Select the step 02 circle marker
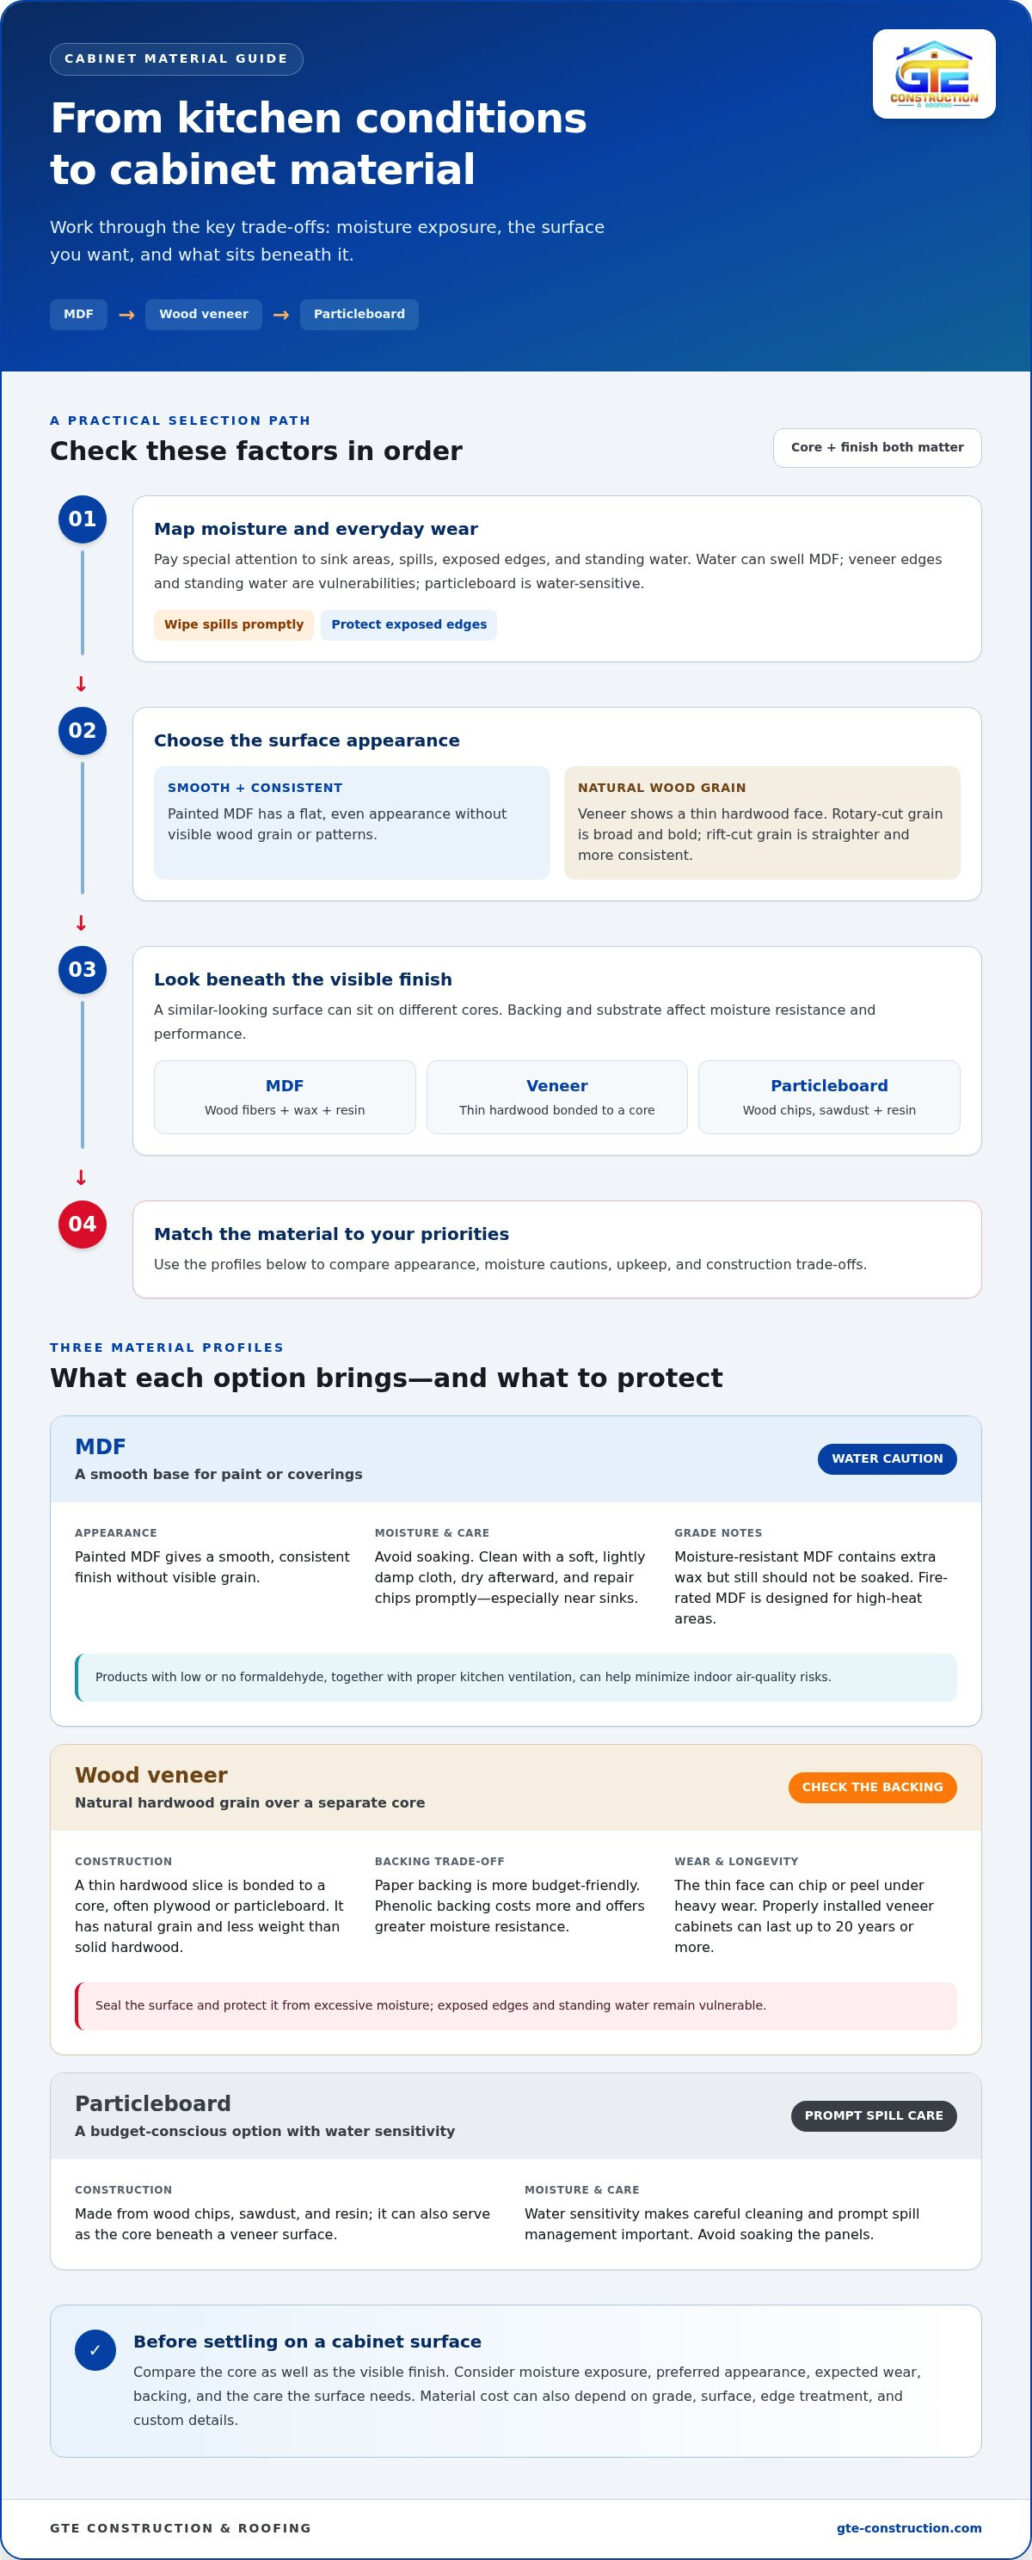Image resolution: width=1032 pixels, height=2560 pixels. pyautogui.click(x=82, y=731)
